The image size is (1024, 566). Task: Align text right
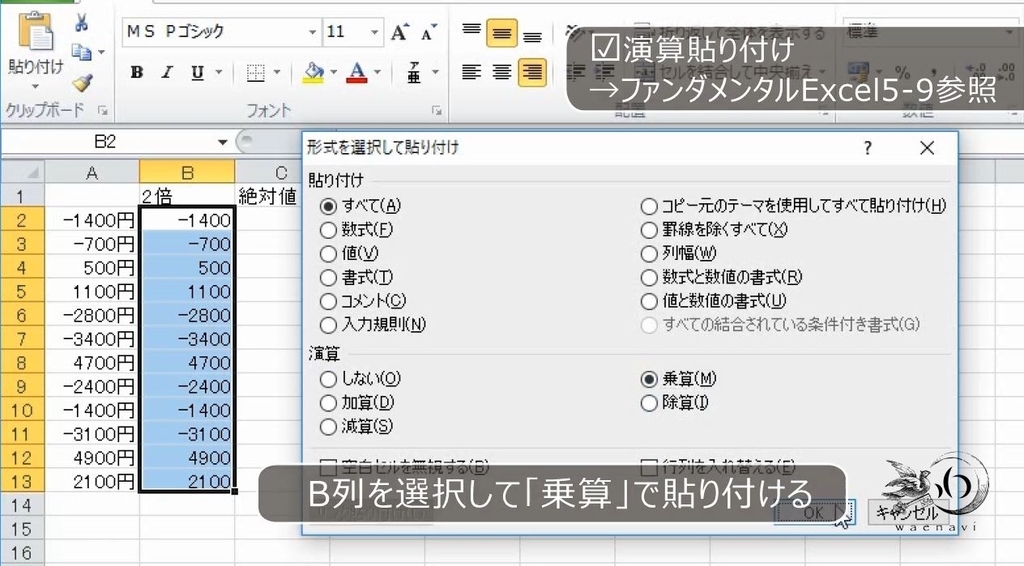[x=532, y=72]
